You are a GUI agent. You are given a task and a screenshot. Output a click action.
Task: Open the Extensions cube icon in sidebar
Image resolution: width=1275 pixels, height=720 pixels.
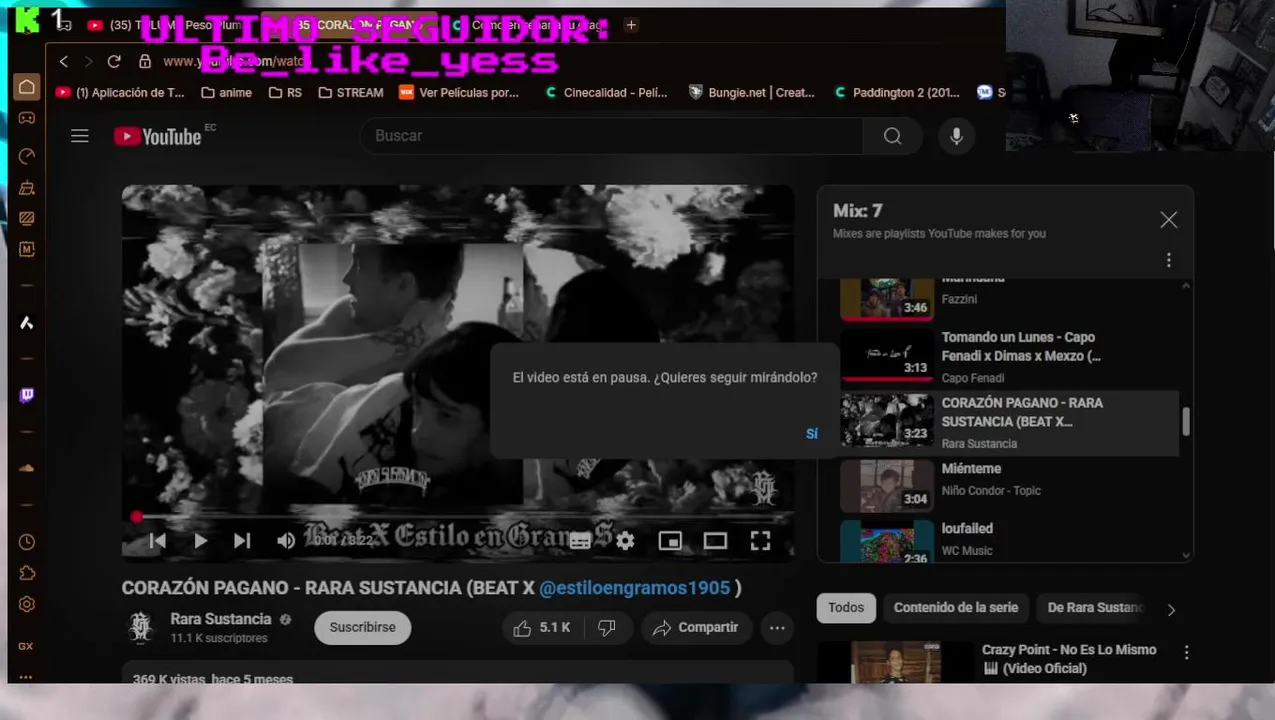point(27,573)
